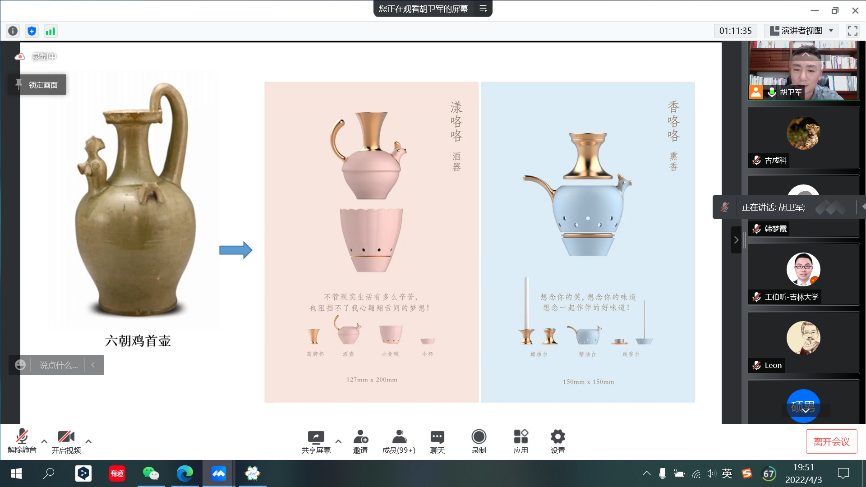Toggle meeting recording (录制)
866x487 pixels.
(x=479, y=441)
